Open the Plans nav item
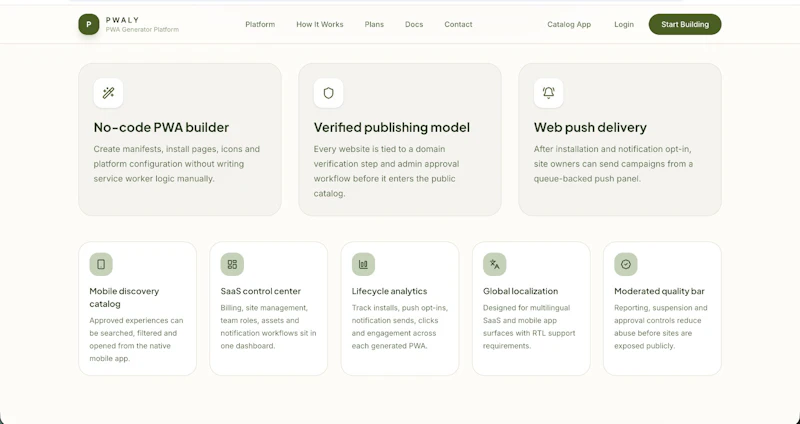Image resolution: width=800 pixels, height=424 pixels. pos(374,24)
